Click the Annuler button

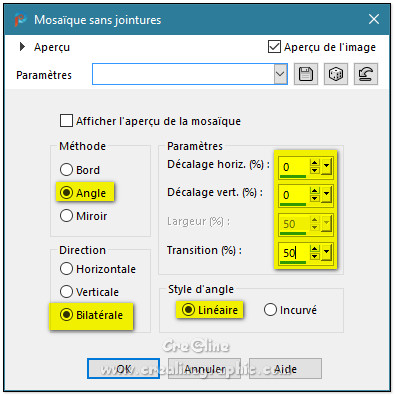204,369
